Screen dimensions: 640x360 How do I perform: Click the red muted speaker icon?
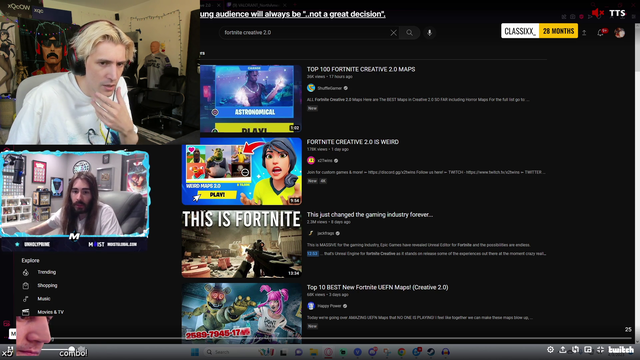click(x=598, y=13)
